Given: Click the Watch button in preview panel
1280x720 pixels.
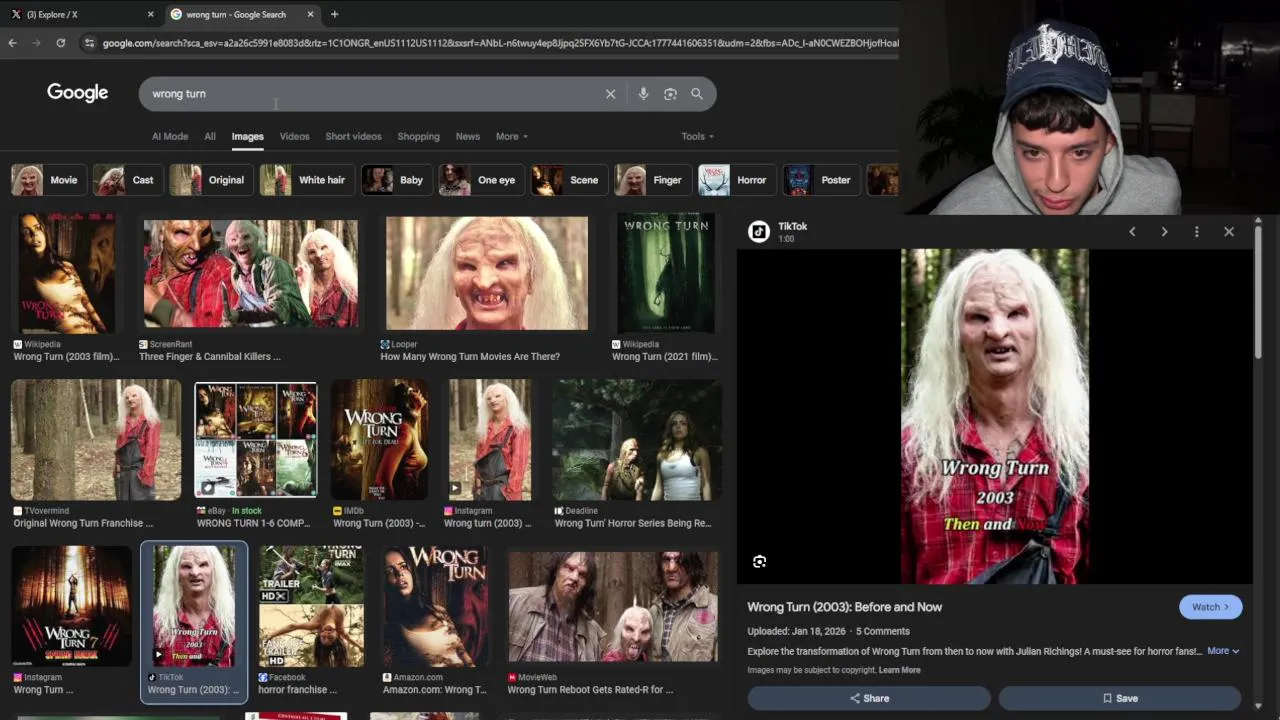Looking at the screenshot, I should [x=1211, y=607].
